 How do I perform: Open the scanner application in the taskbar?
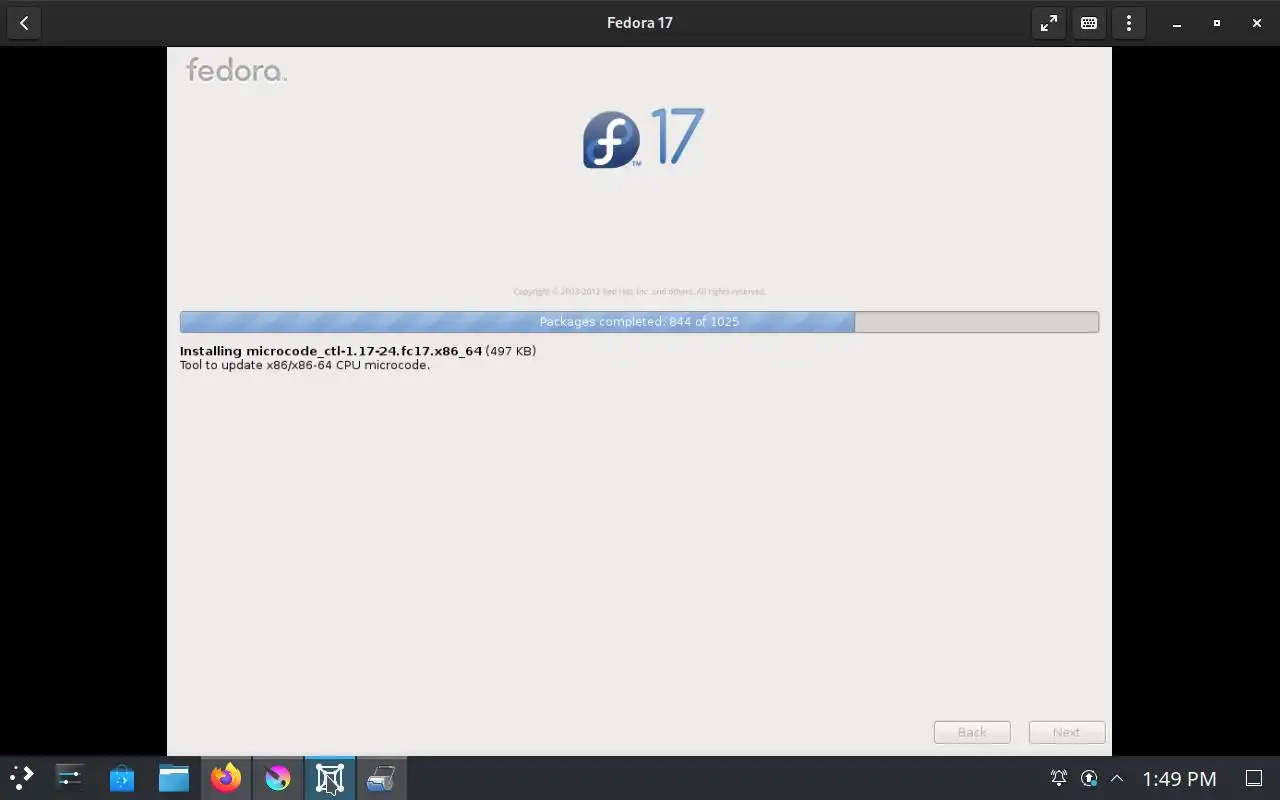(381, 778)
